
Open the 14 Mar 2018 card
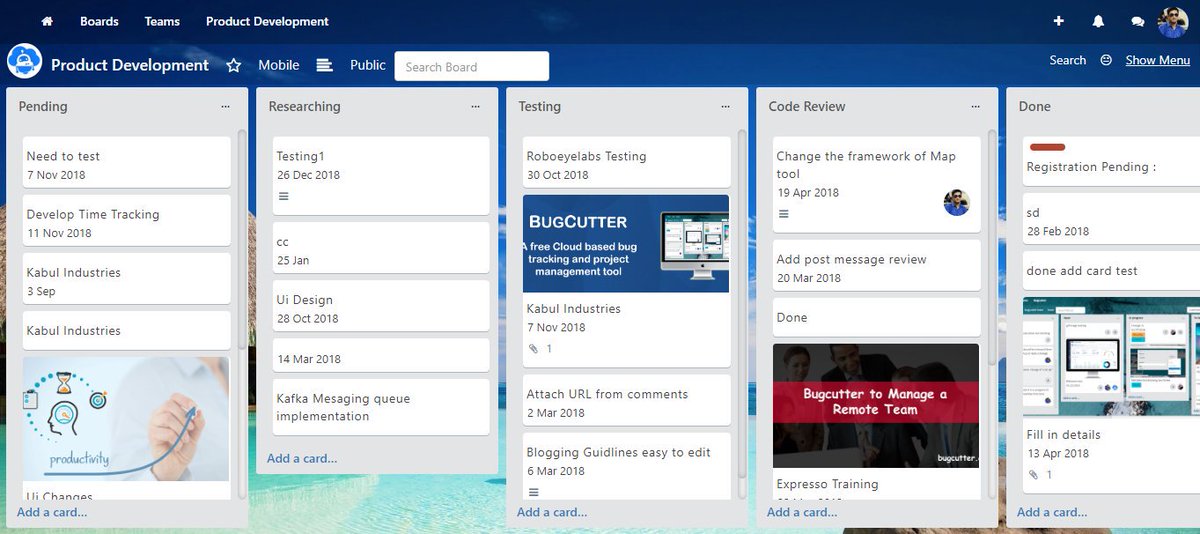point(381,356)
